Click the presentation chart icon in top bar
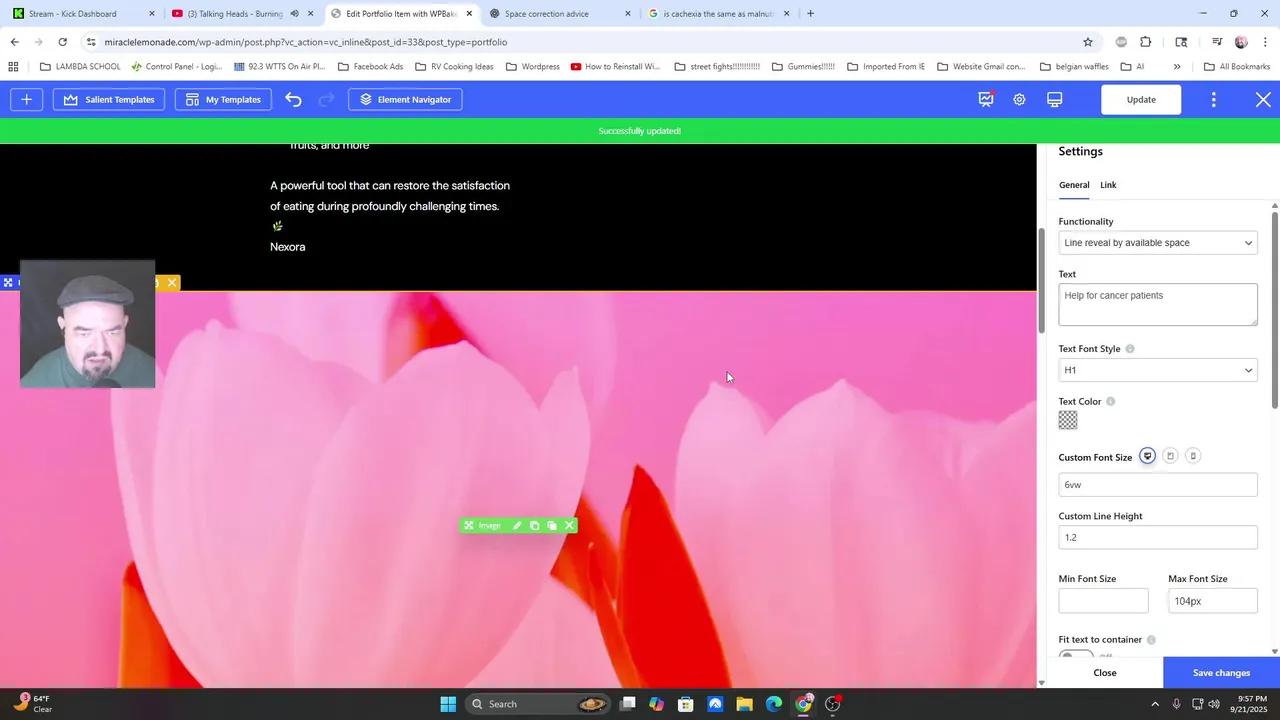The image size is (1280, 720). [986, 99]
